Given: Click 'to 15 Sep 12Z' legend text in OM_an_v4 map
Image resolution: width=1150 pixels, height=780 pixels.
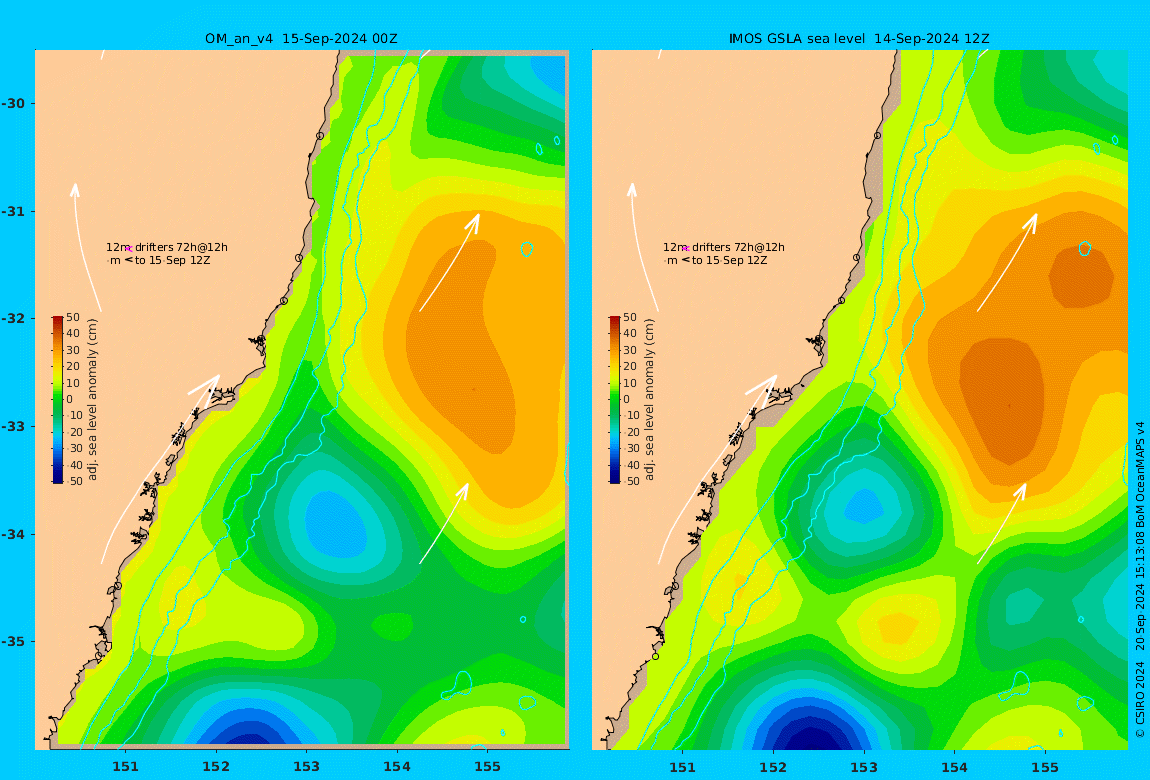Looking at the screenshot, I should [172, 260].
